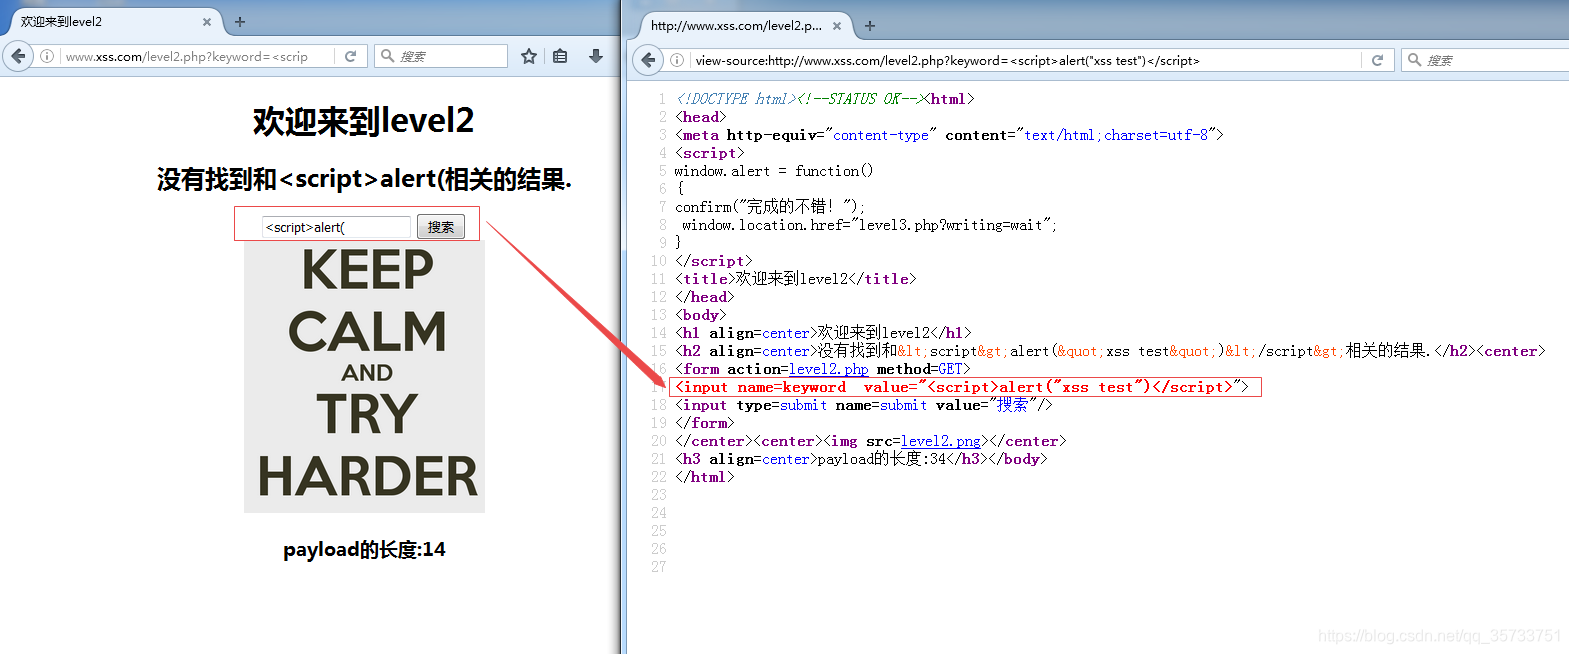The image size is (1569, 654).
Task: Click the input name=keyword source line
Action: coord(962,387)
